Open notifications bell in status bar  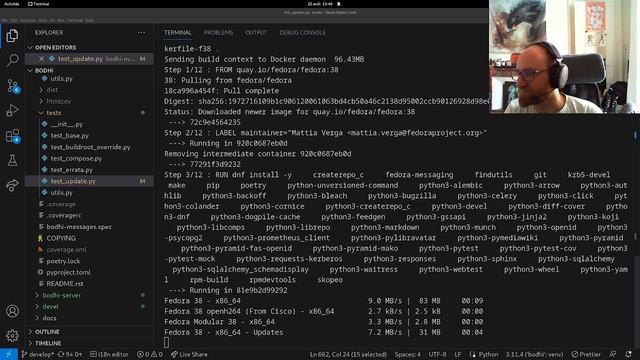(x=628, y=354)
